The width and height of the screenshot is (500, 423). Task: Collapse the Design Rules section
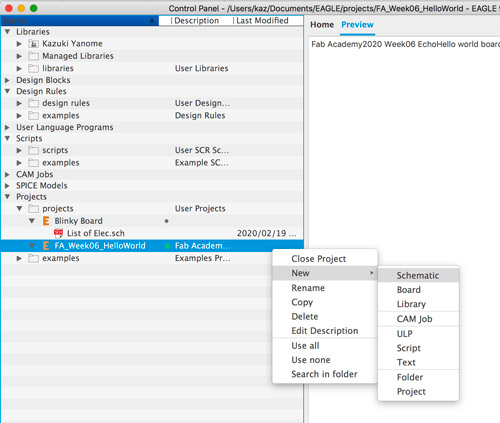tap(8, 91)
